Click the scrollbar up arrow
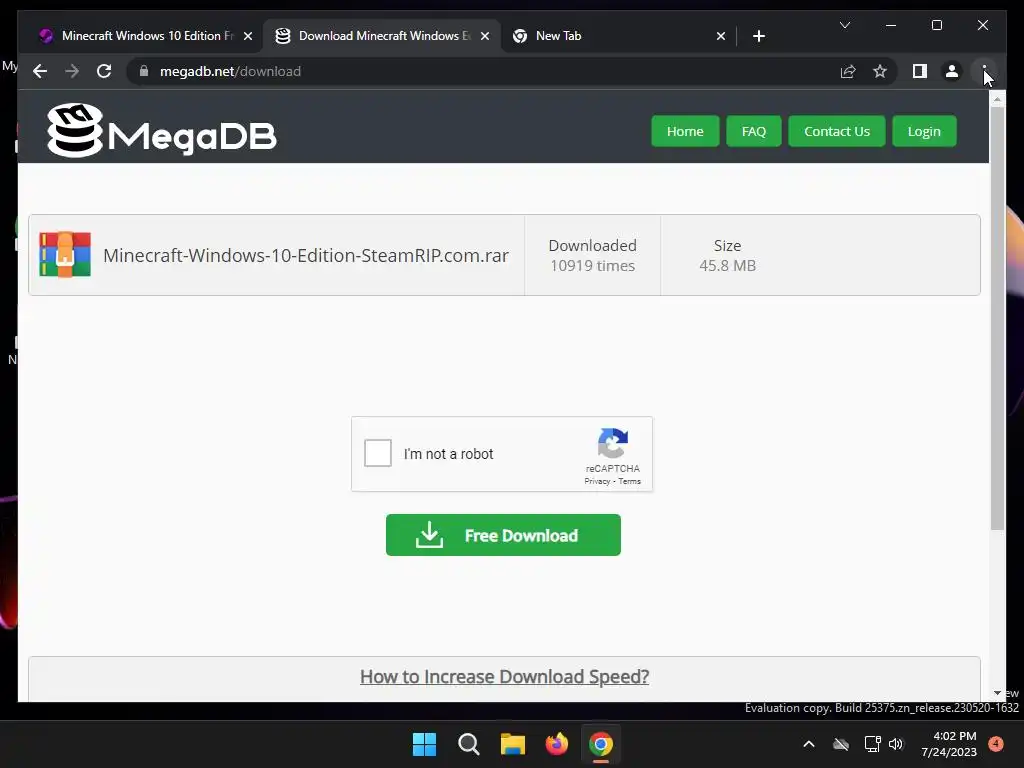 997,99
